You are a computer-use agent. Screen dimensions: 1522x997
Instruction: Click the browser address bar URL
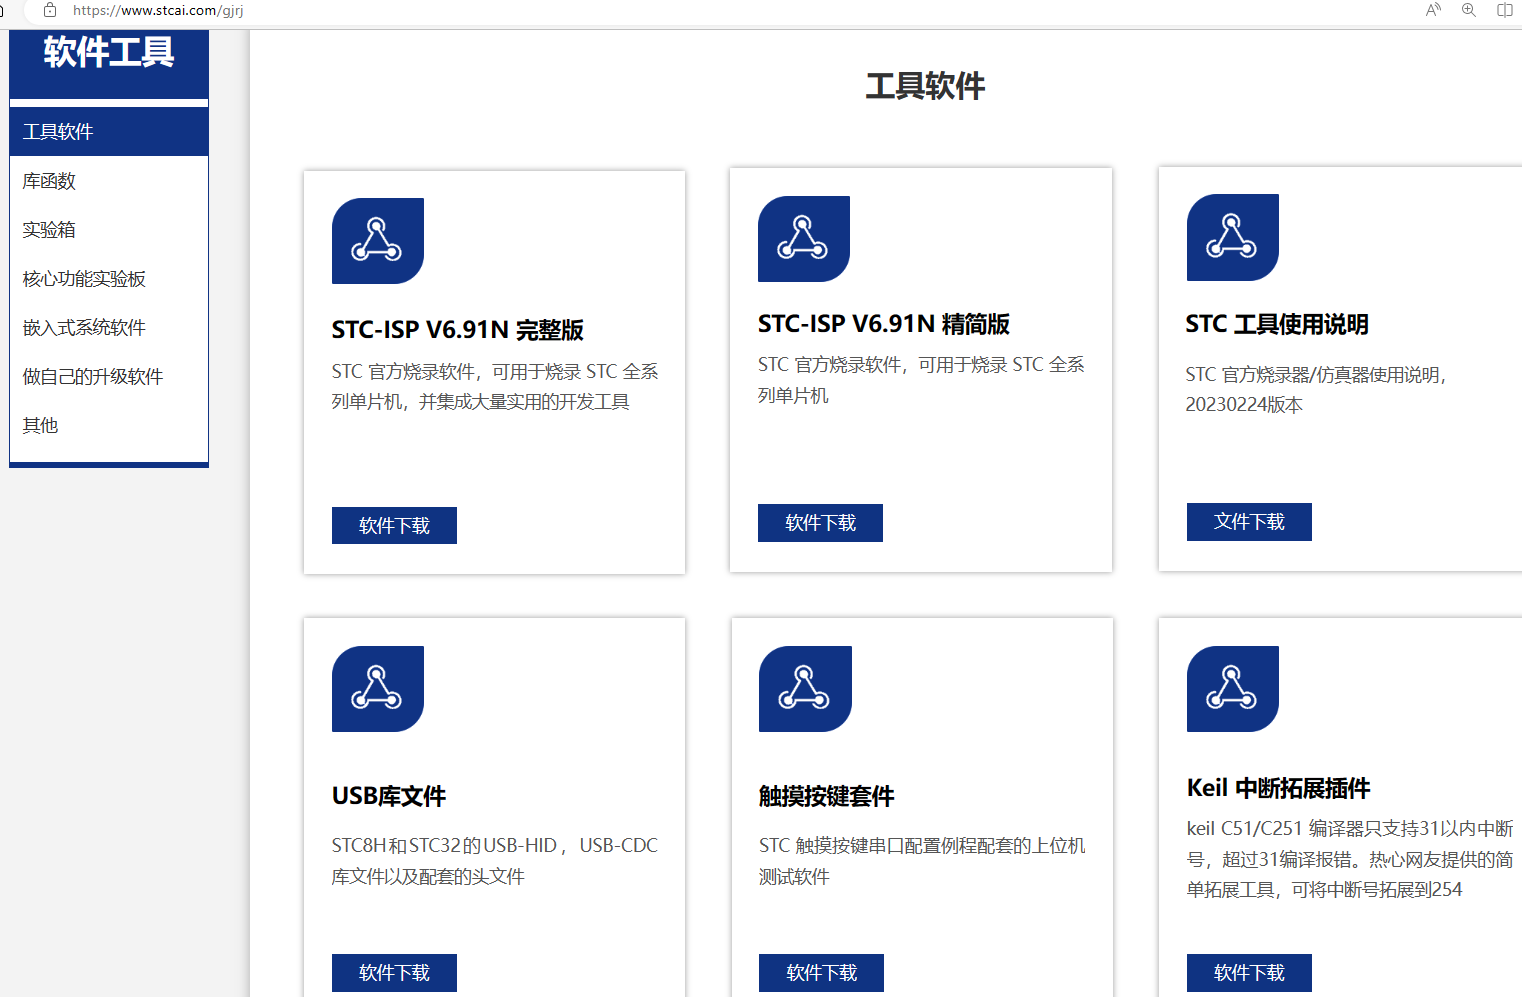coord(158,11)
